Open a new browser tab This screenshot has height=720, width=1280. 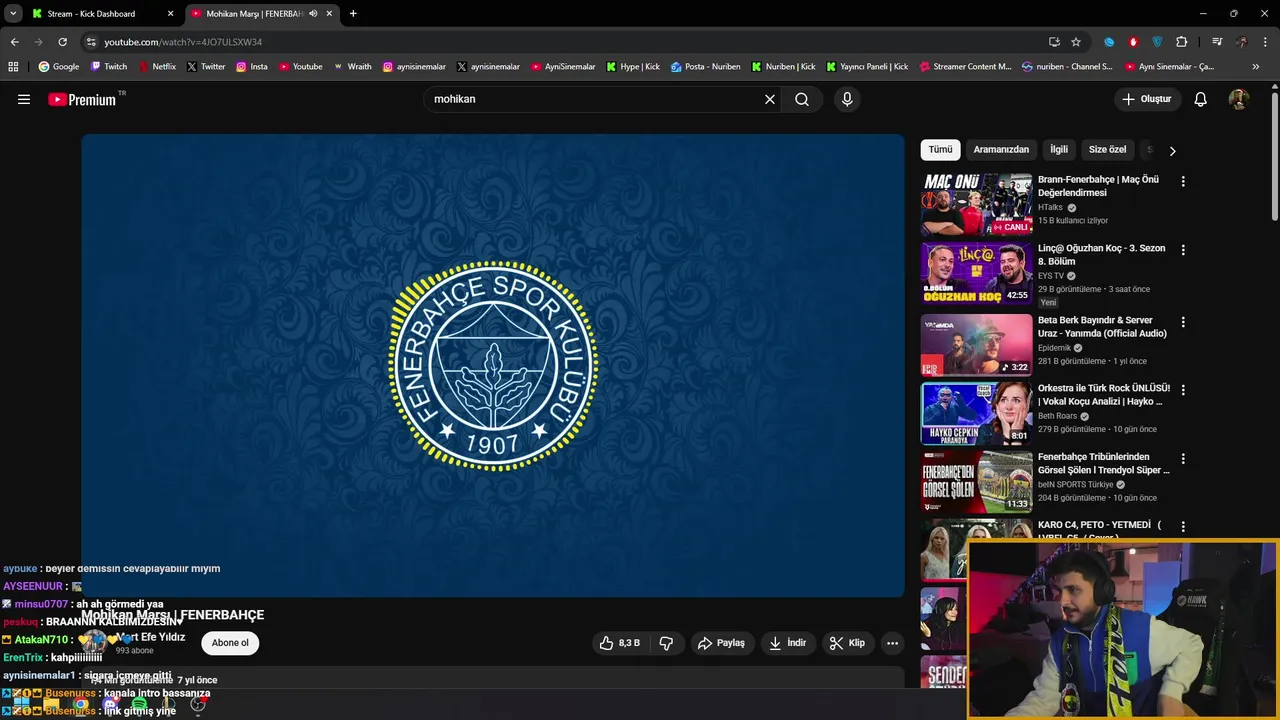click(x=353, y=14)
